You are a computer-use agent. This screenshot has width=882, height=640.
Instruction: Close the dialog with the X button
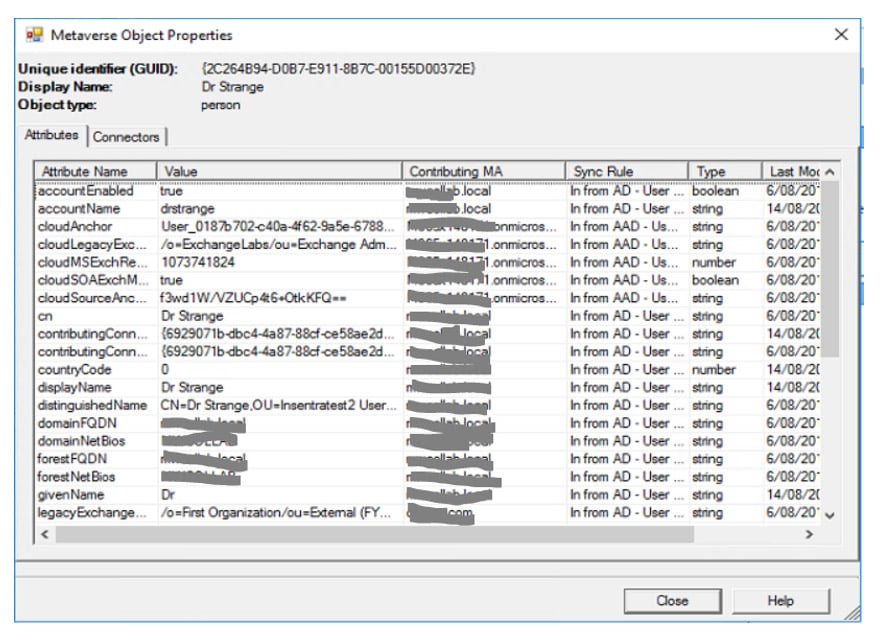[x=840, y=35]
